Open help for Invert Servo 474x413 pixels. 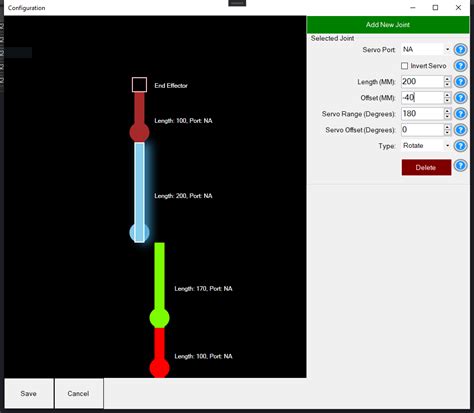point(460,66)
